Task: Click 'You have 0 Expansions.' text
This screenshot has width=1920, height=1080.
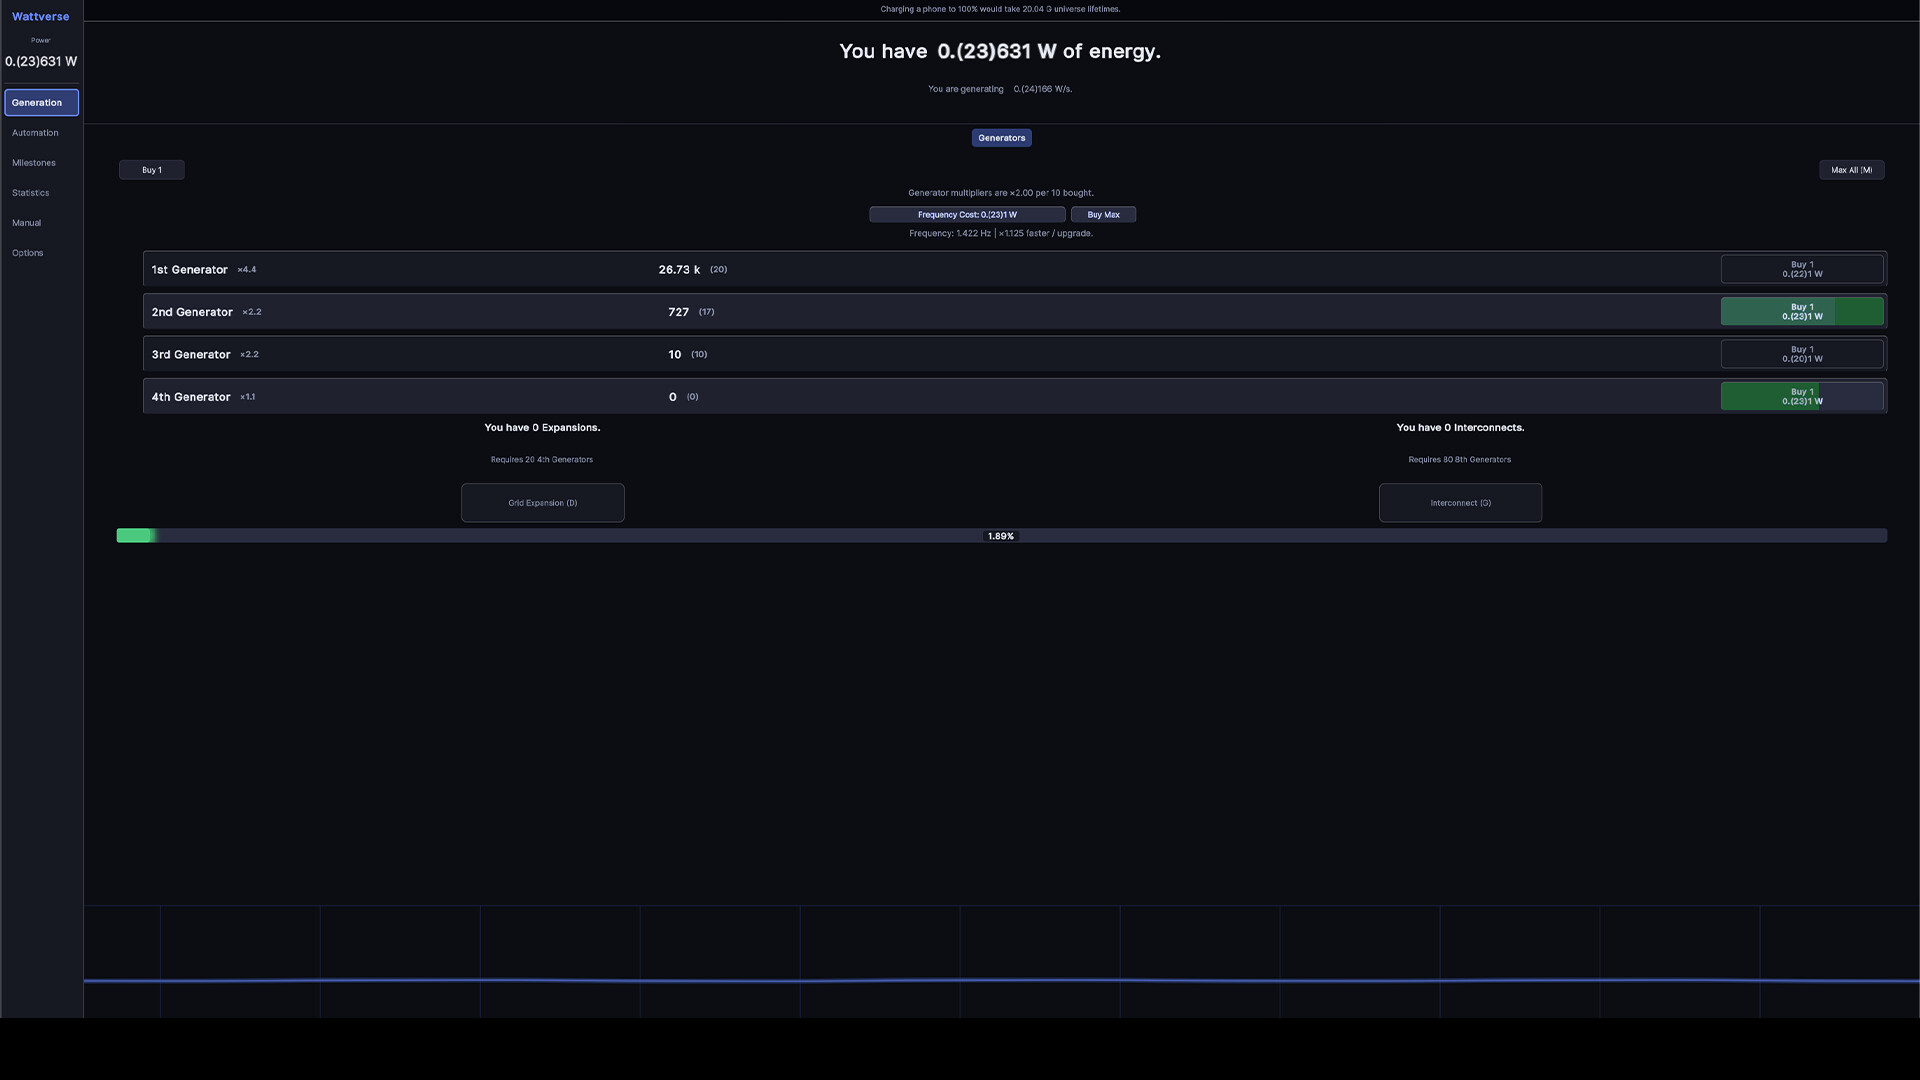Action: [x=542, y=427]
